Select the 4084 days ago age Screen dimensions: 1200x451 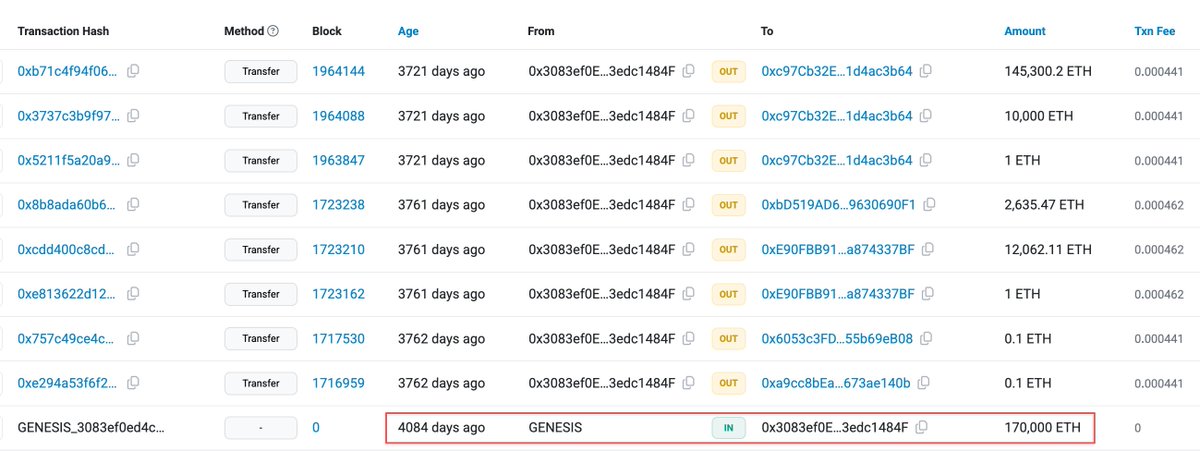point(441,427)
